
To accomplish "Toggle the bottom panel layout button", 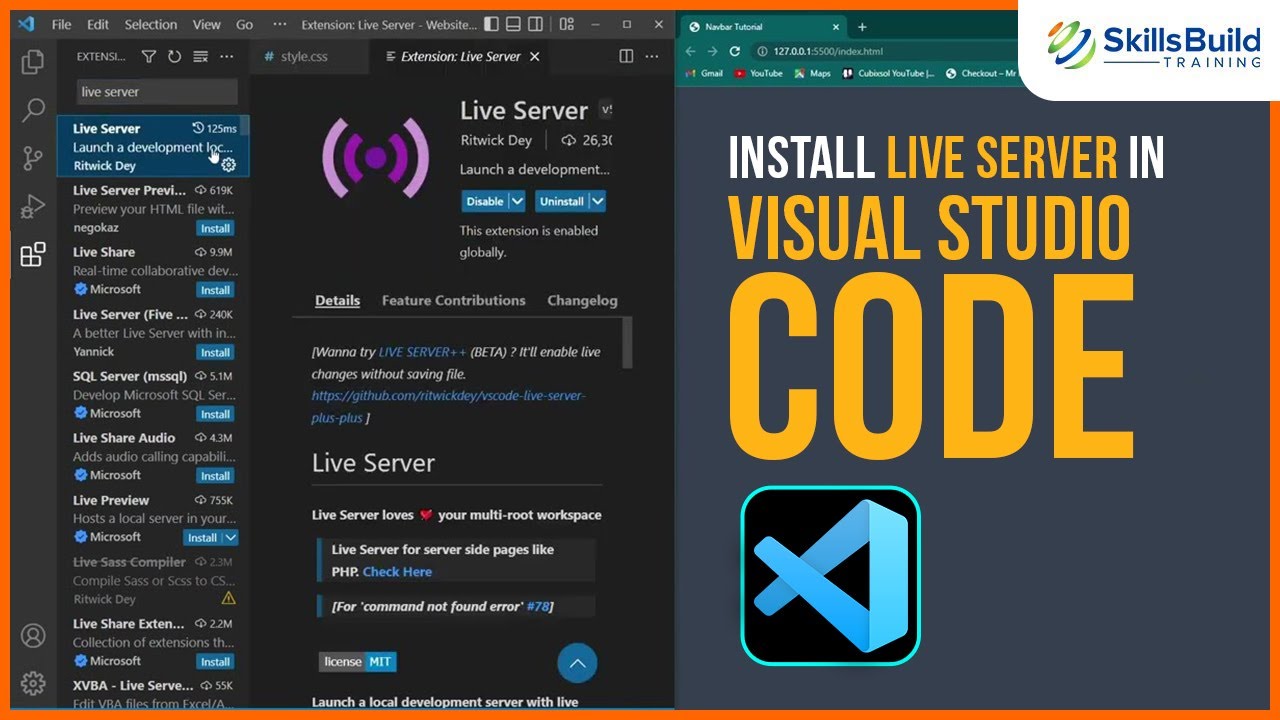I will [513, 24].
